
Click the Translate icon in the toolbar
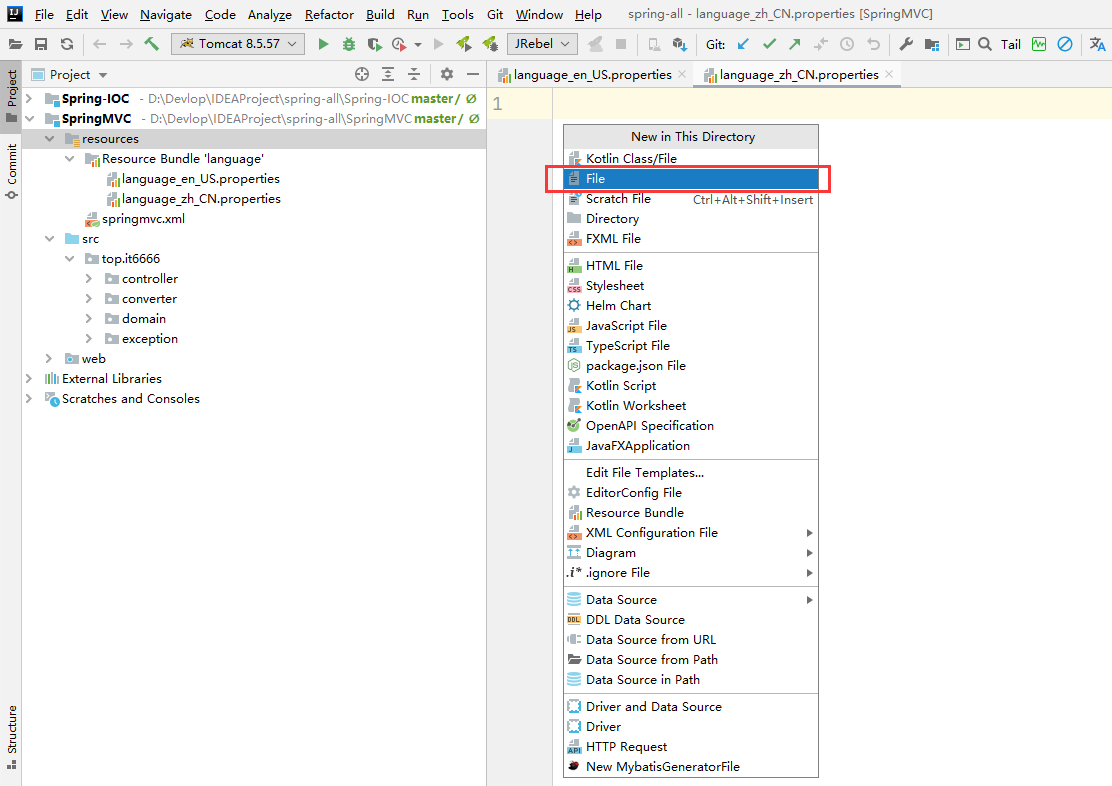click(1097, 44)
